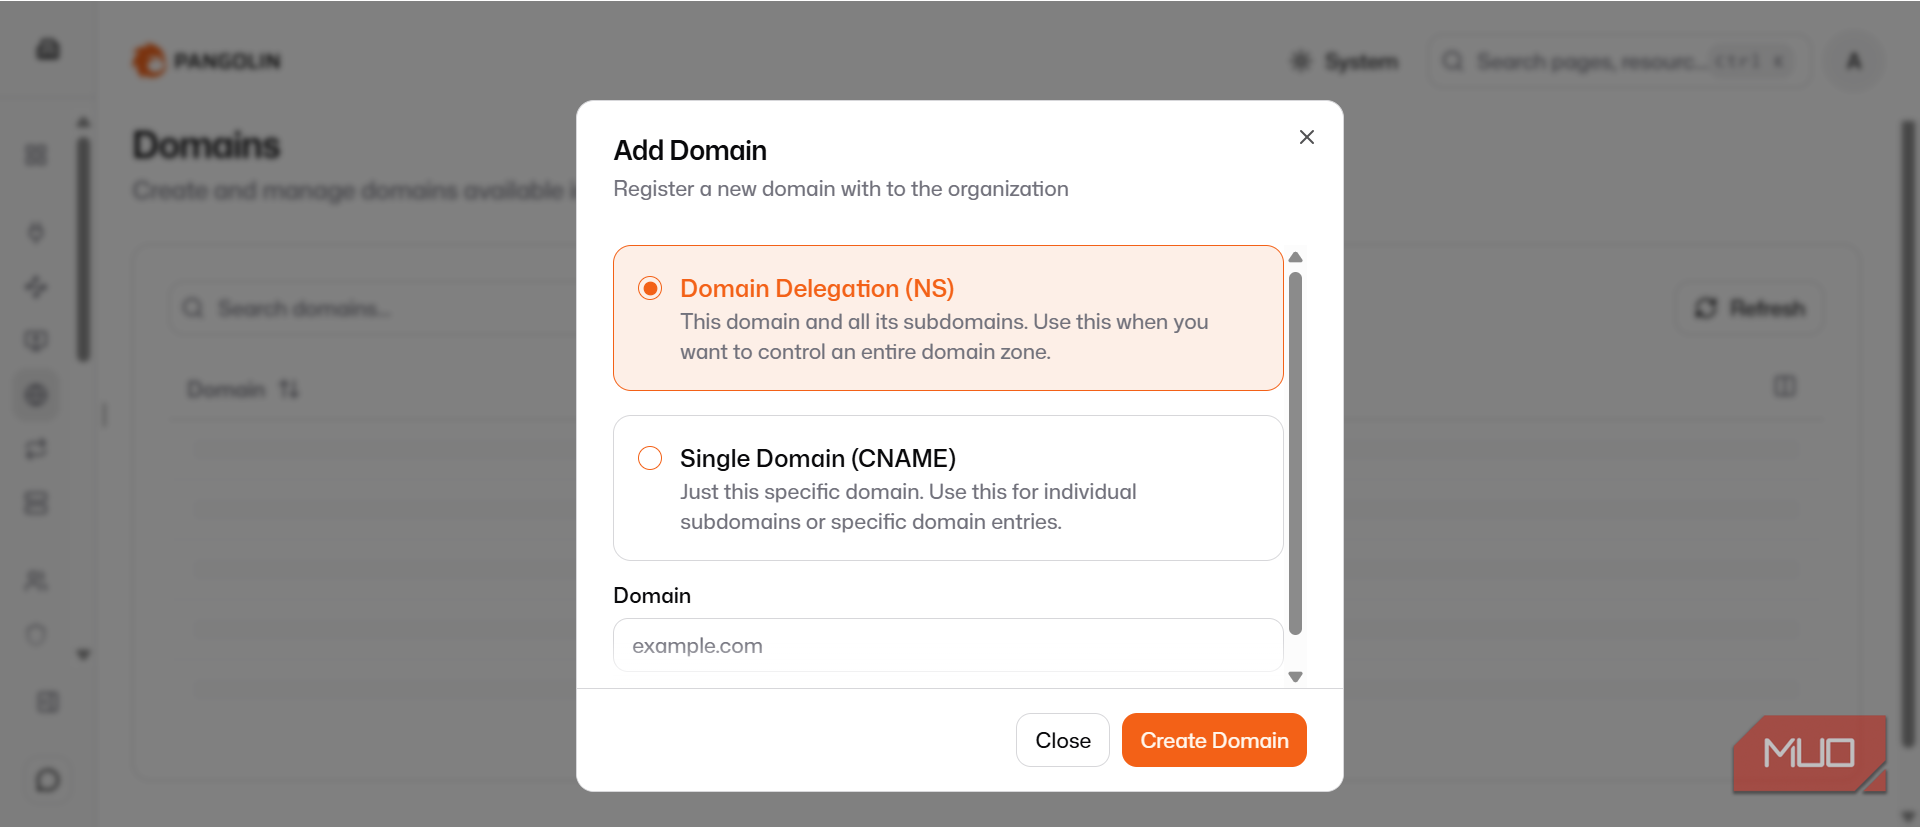The image size is (1920, 827).
Task: Close the Add Domain dialog with X
Action: tap(1307, 137)
